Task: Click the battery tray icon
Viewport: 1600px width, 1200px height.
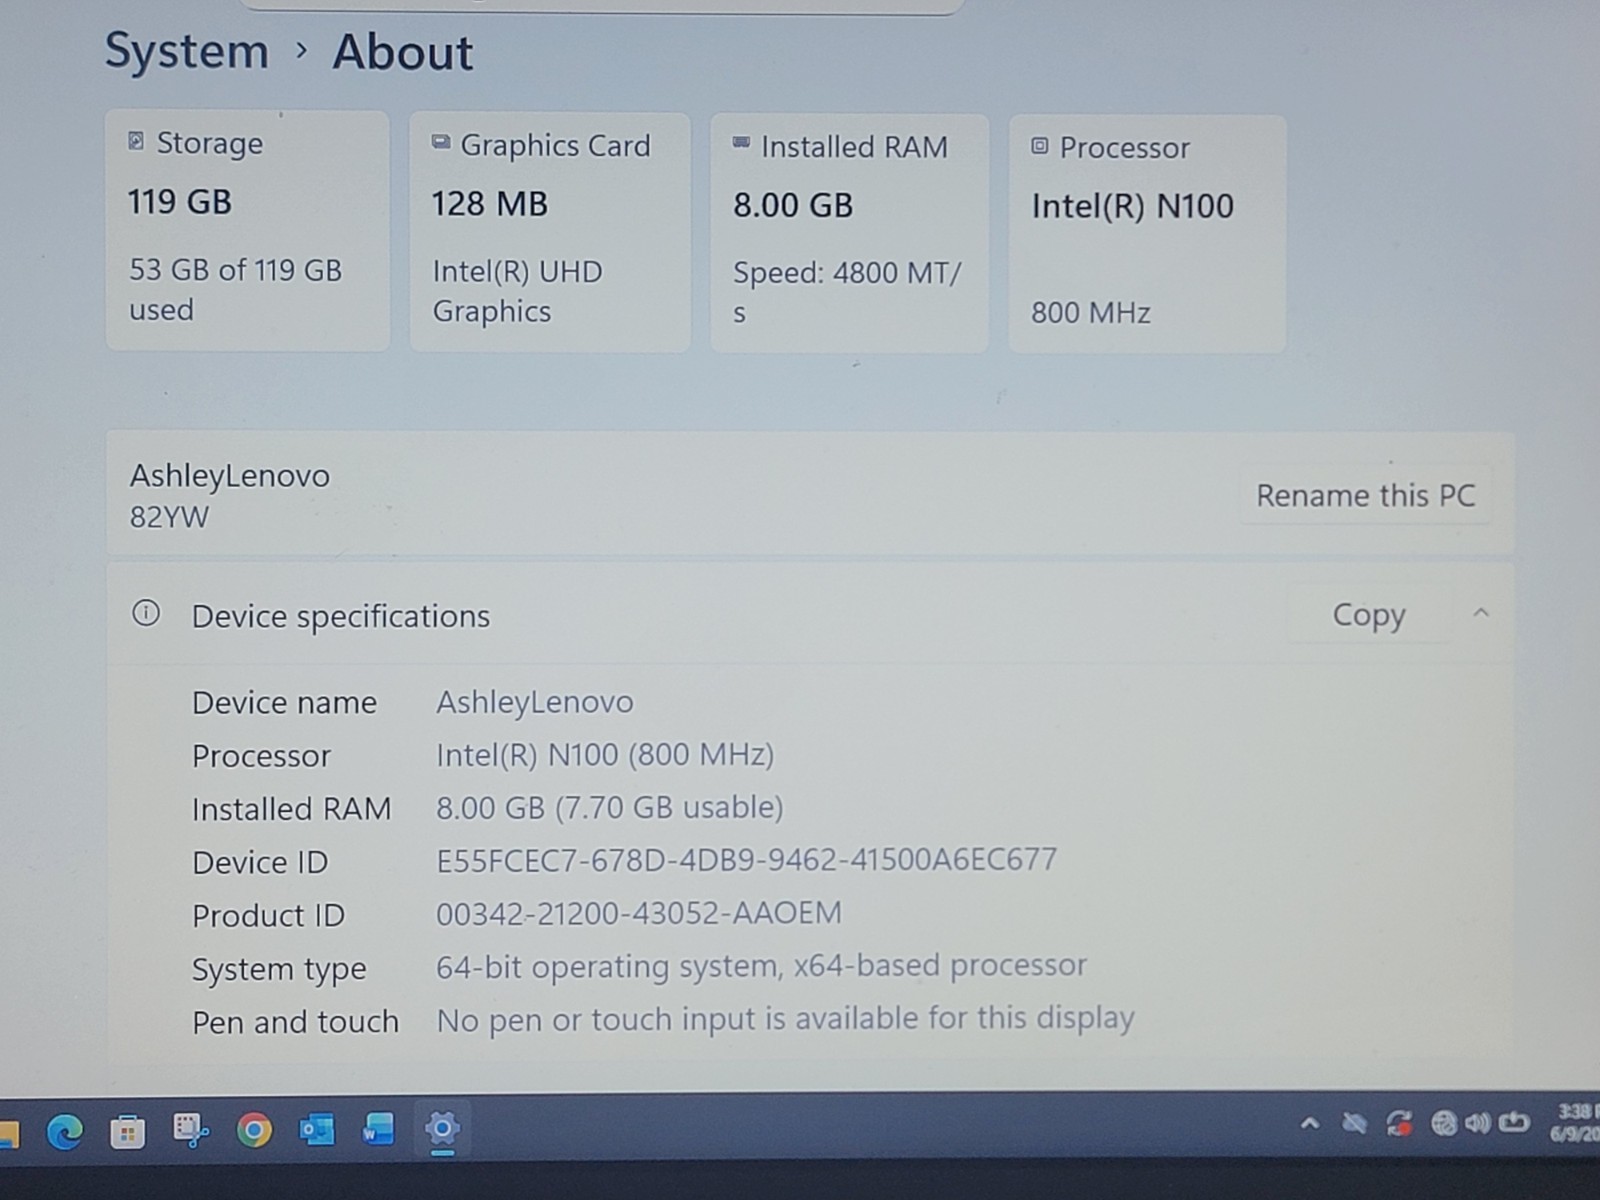Action: [x=1514, y=1123]
